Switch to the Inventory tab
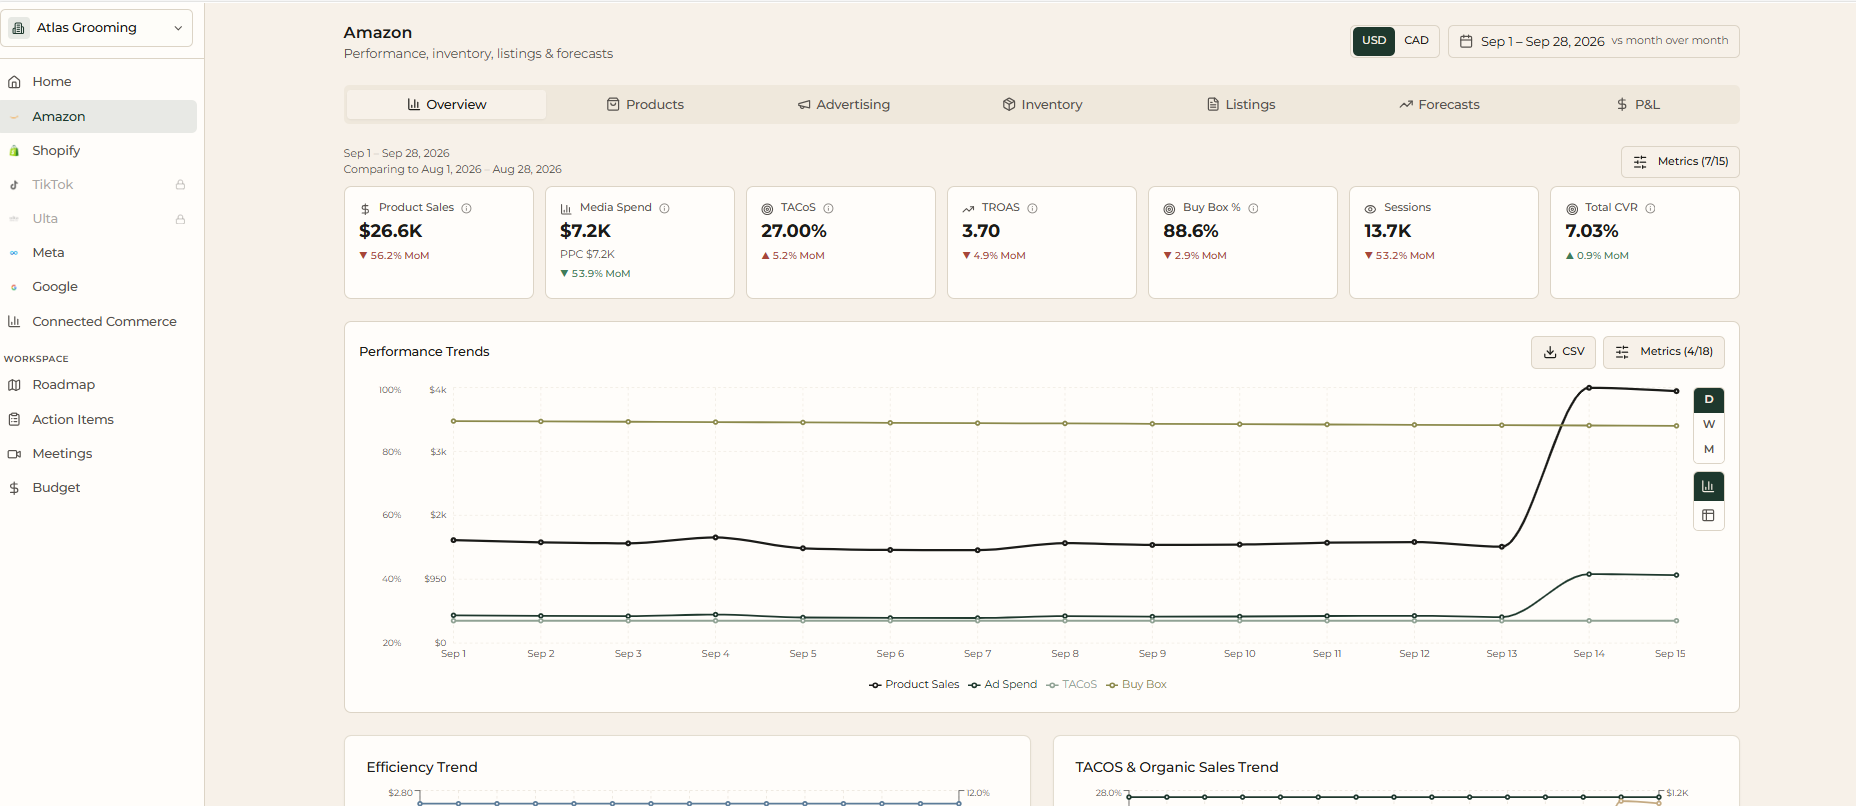The image size is (1856, 806). tap(1042, 104)
